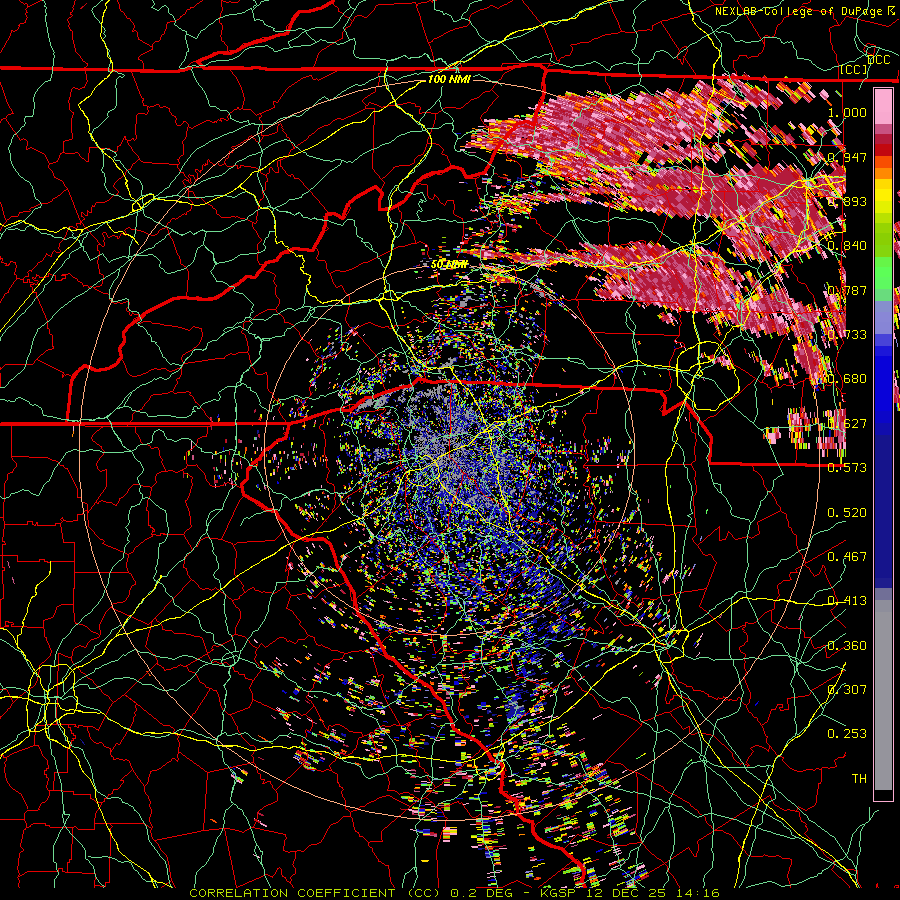Viewport: 900px width, 900px height.
Task: Pick the bright green color bar segment
Action: 883,273
